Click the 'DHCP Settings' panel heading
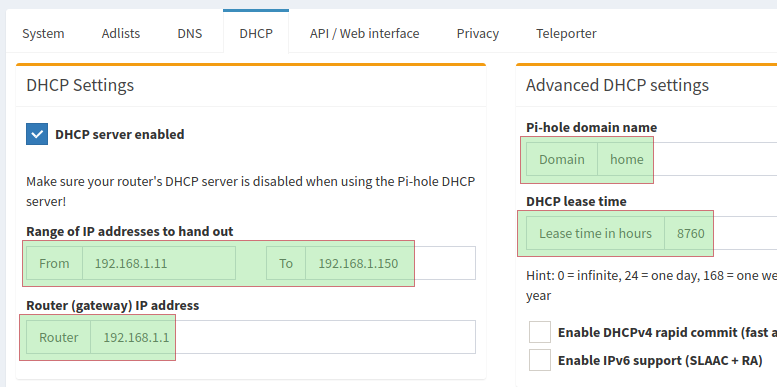 [x=80, y=85]
